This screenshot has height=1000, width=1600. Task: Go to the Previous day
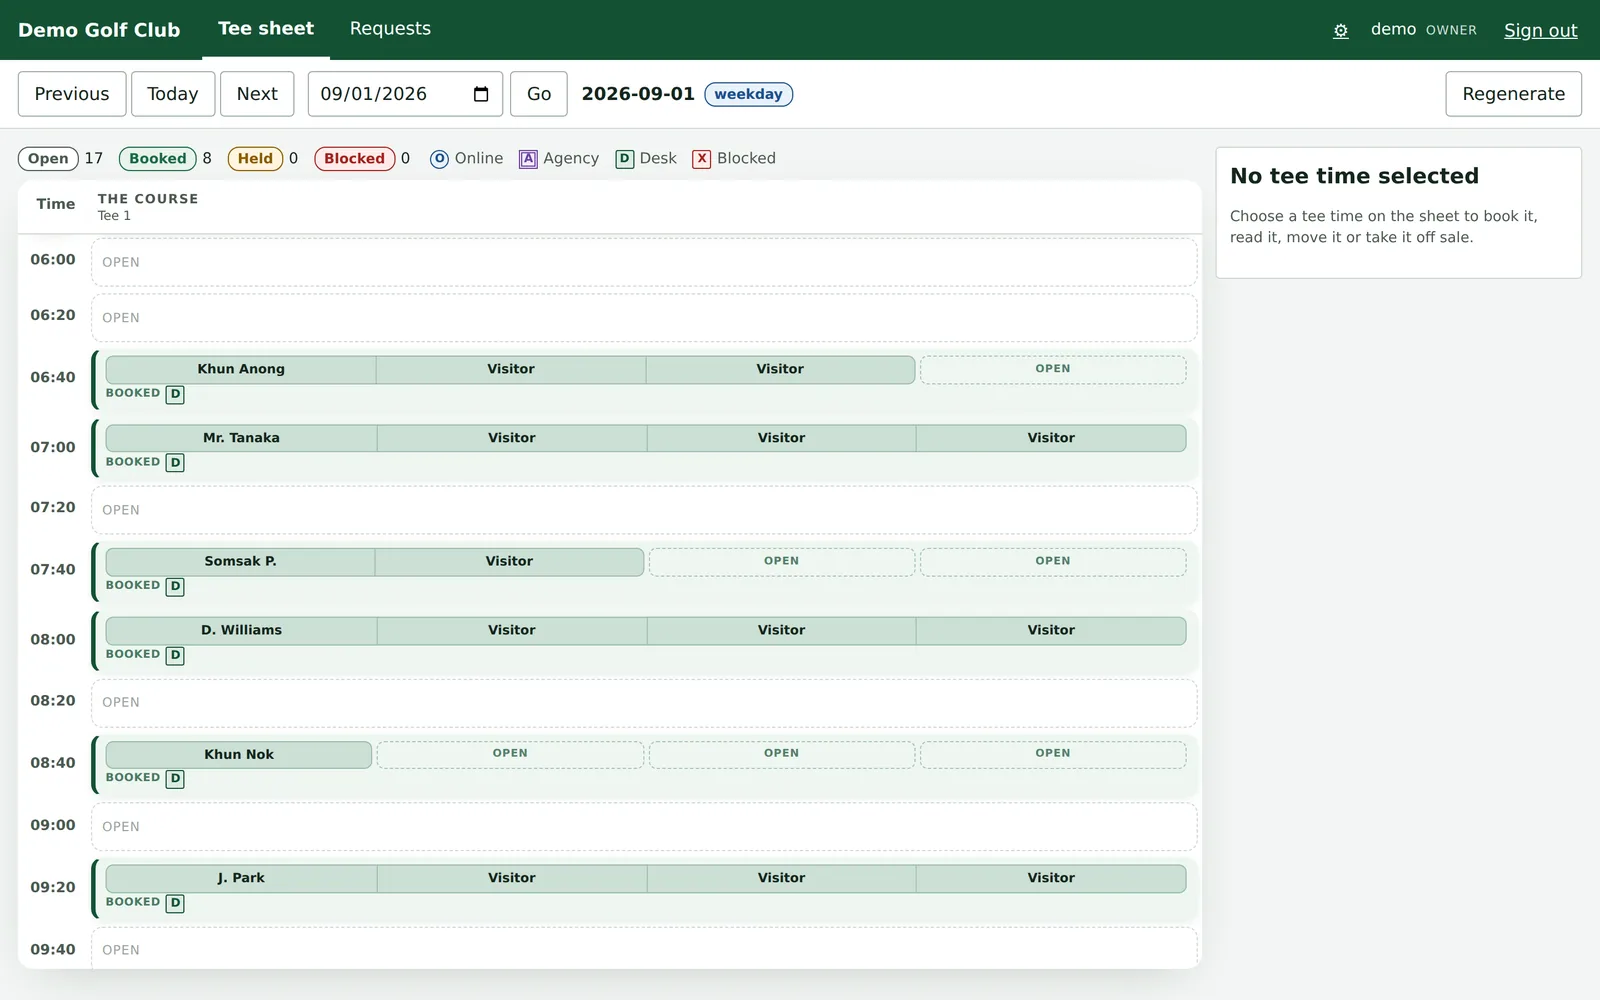pos(72,94)
